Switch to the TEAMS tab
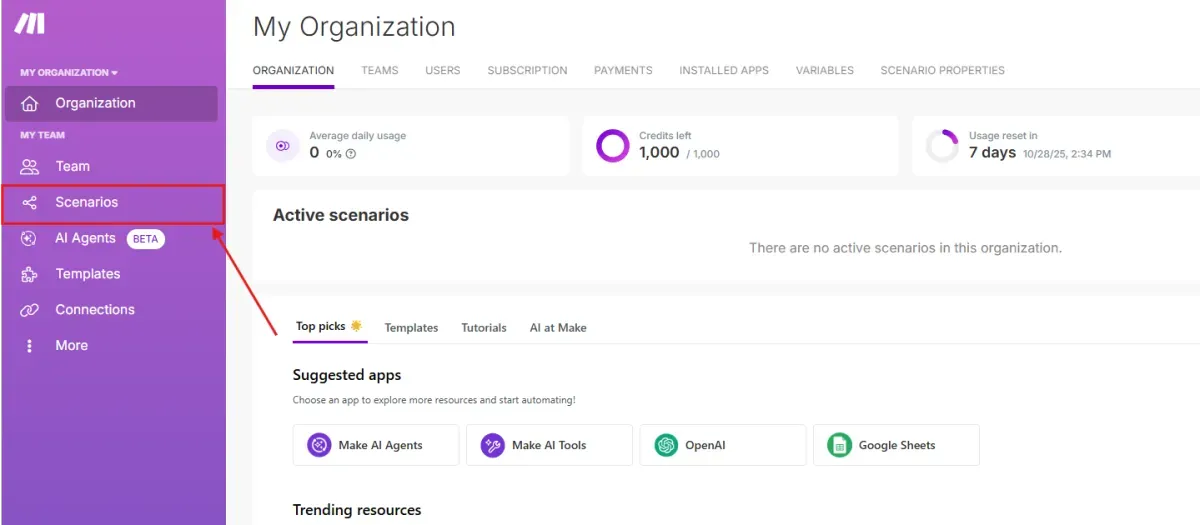This screenshot has width=1200, height=525. pyautogui.click(x=380, y=71)
